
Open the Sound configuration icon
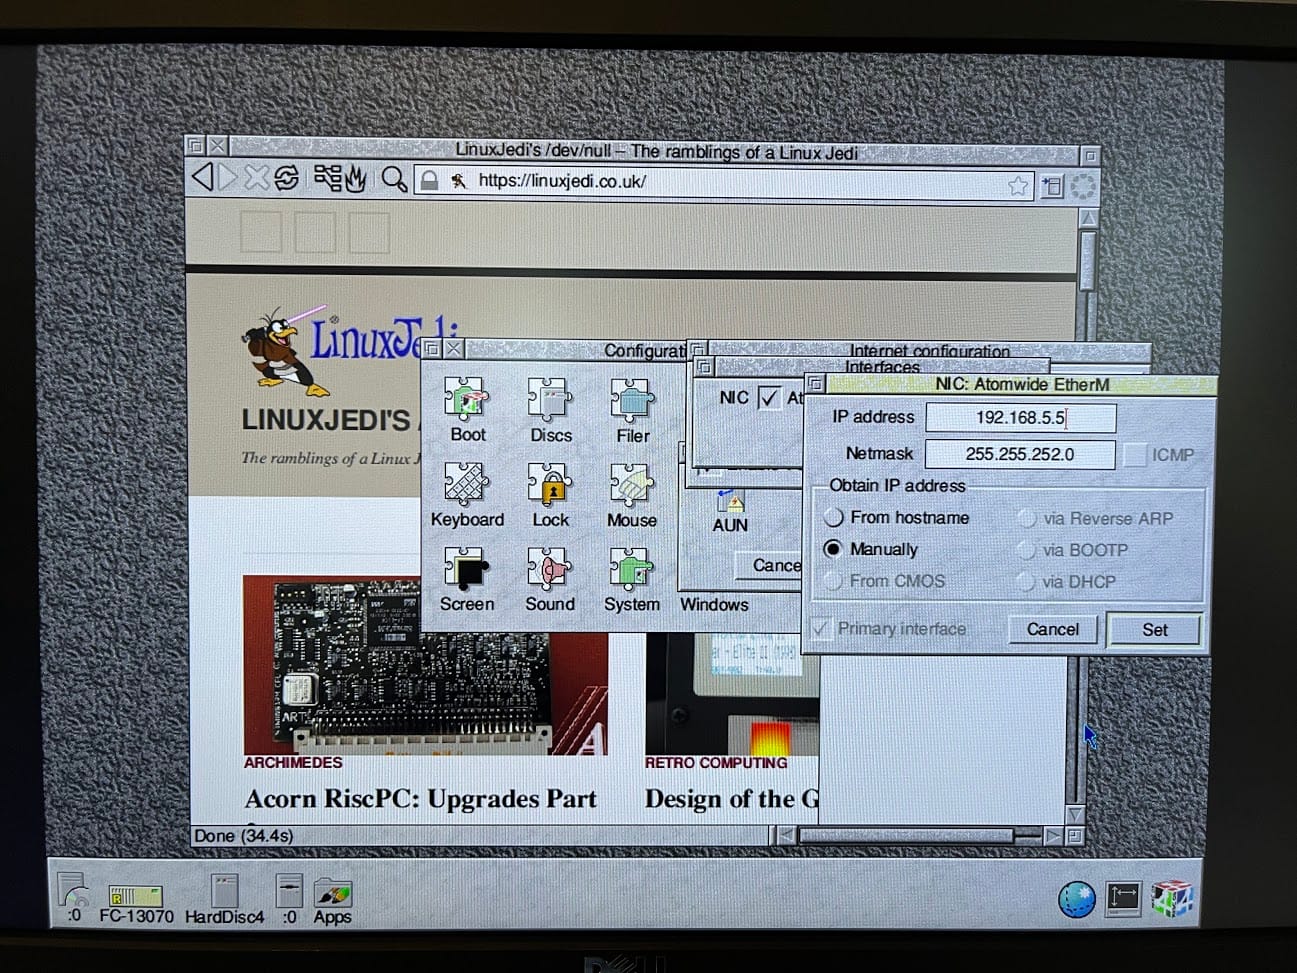[x=550, y=571]
